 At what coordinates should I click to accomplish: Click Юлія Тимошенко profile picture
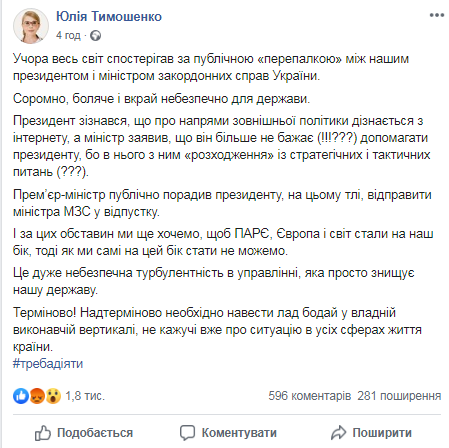point(31,26)
